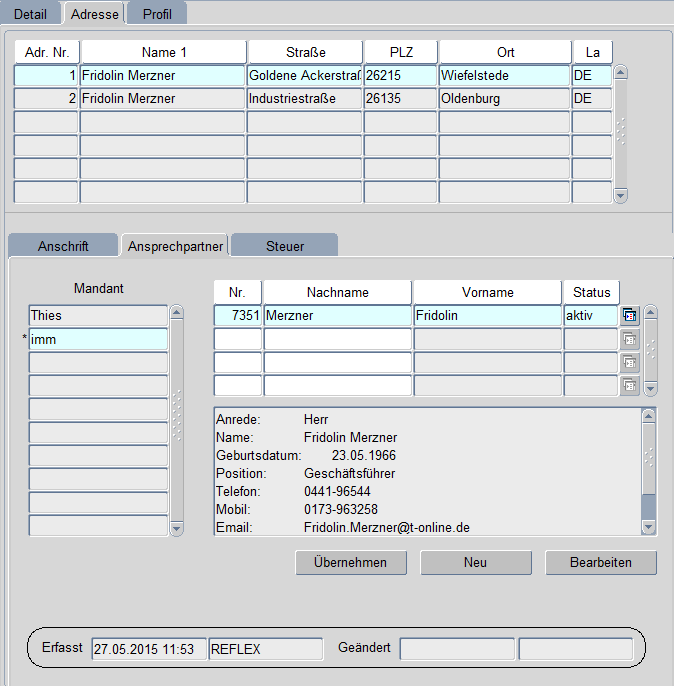
Task: Switch to the Detail tab
Action: coord(30,14)
